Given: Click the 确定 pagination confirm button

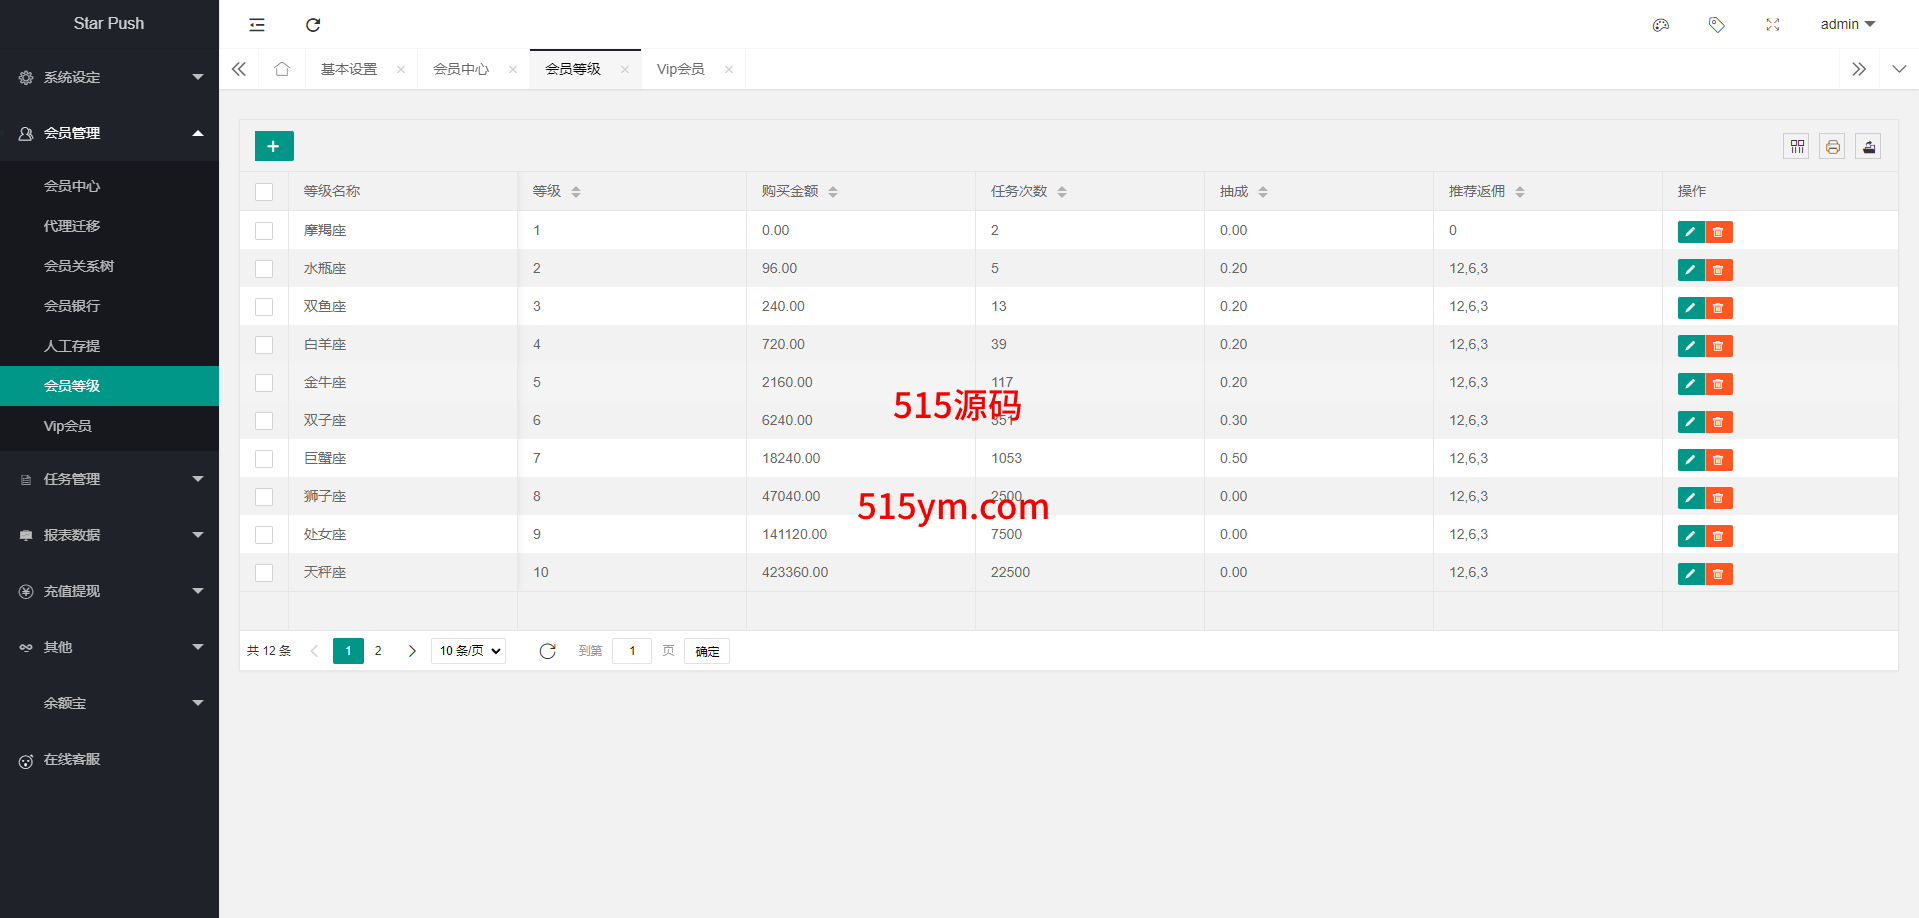Looking at the screenshot, I should pos(707,651).
